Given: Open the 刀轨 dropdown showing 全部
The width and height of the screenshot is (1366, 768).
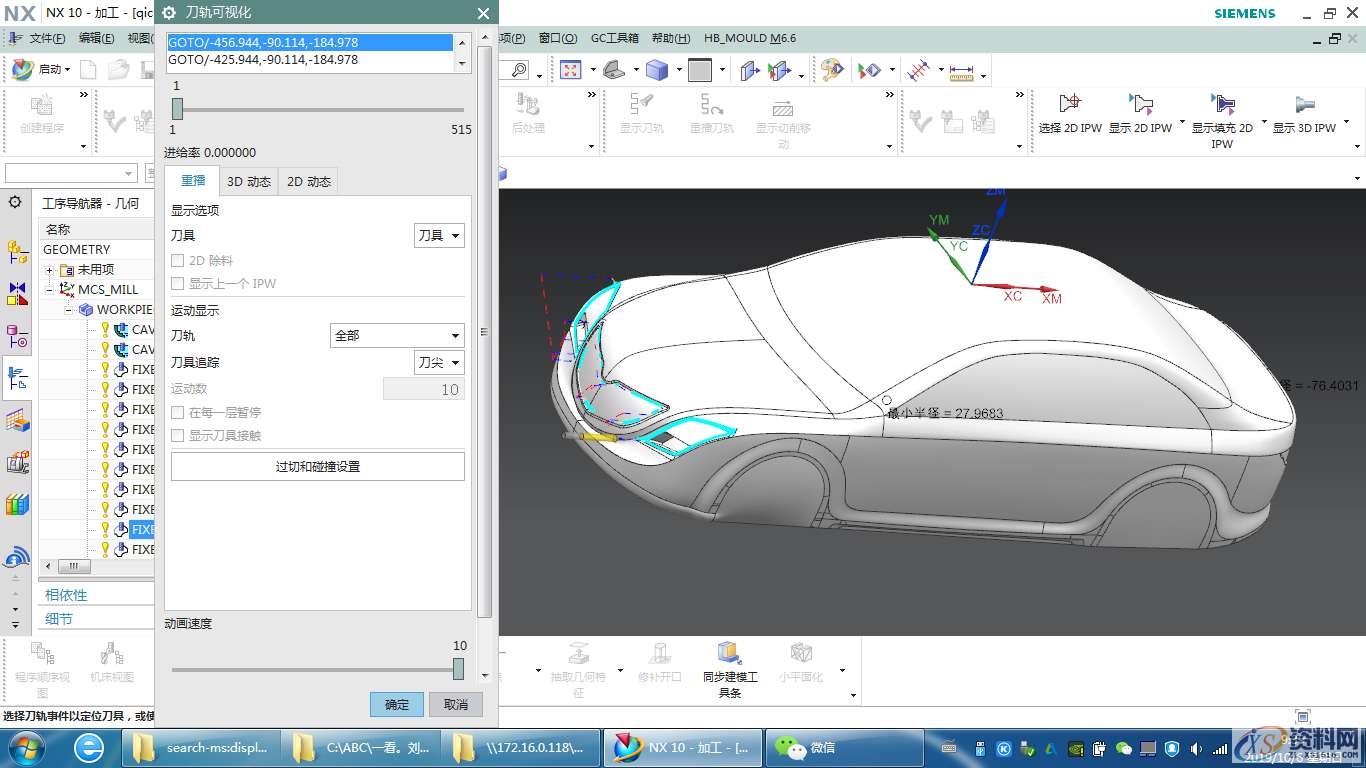Looking at the screenshot, I should click(397, 336).
